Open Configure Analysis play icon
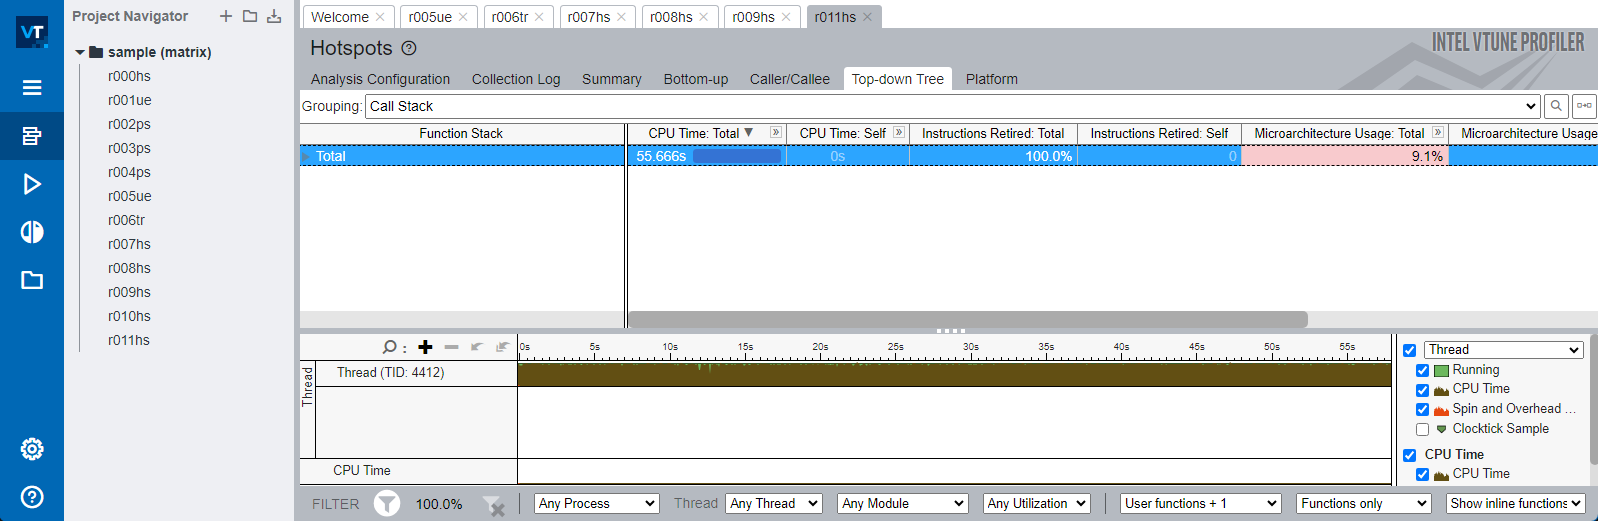Viewport: 1598px width, 521px height. click(32, 184)
